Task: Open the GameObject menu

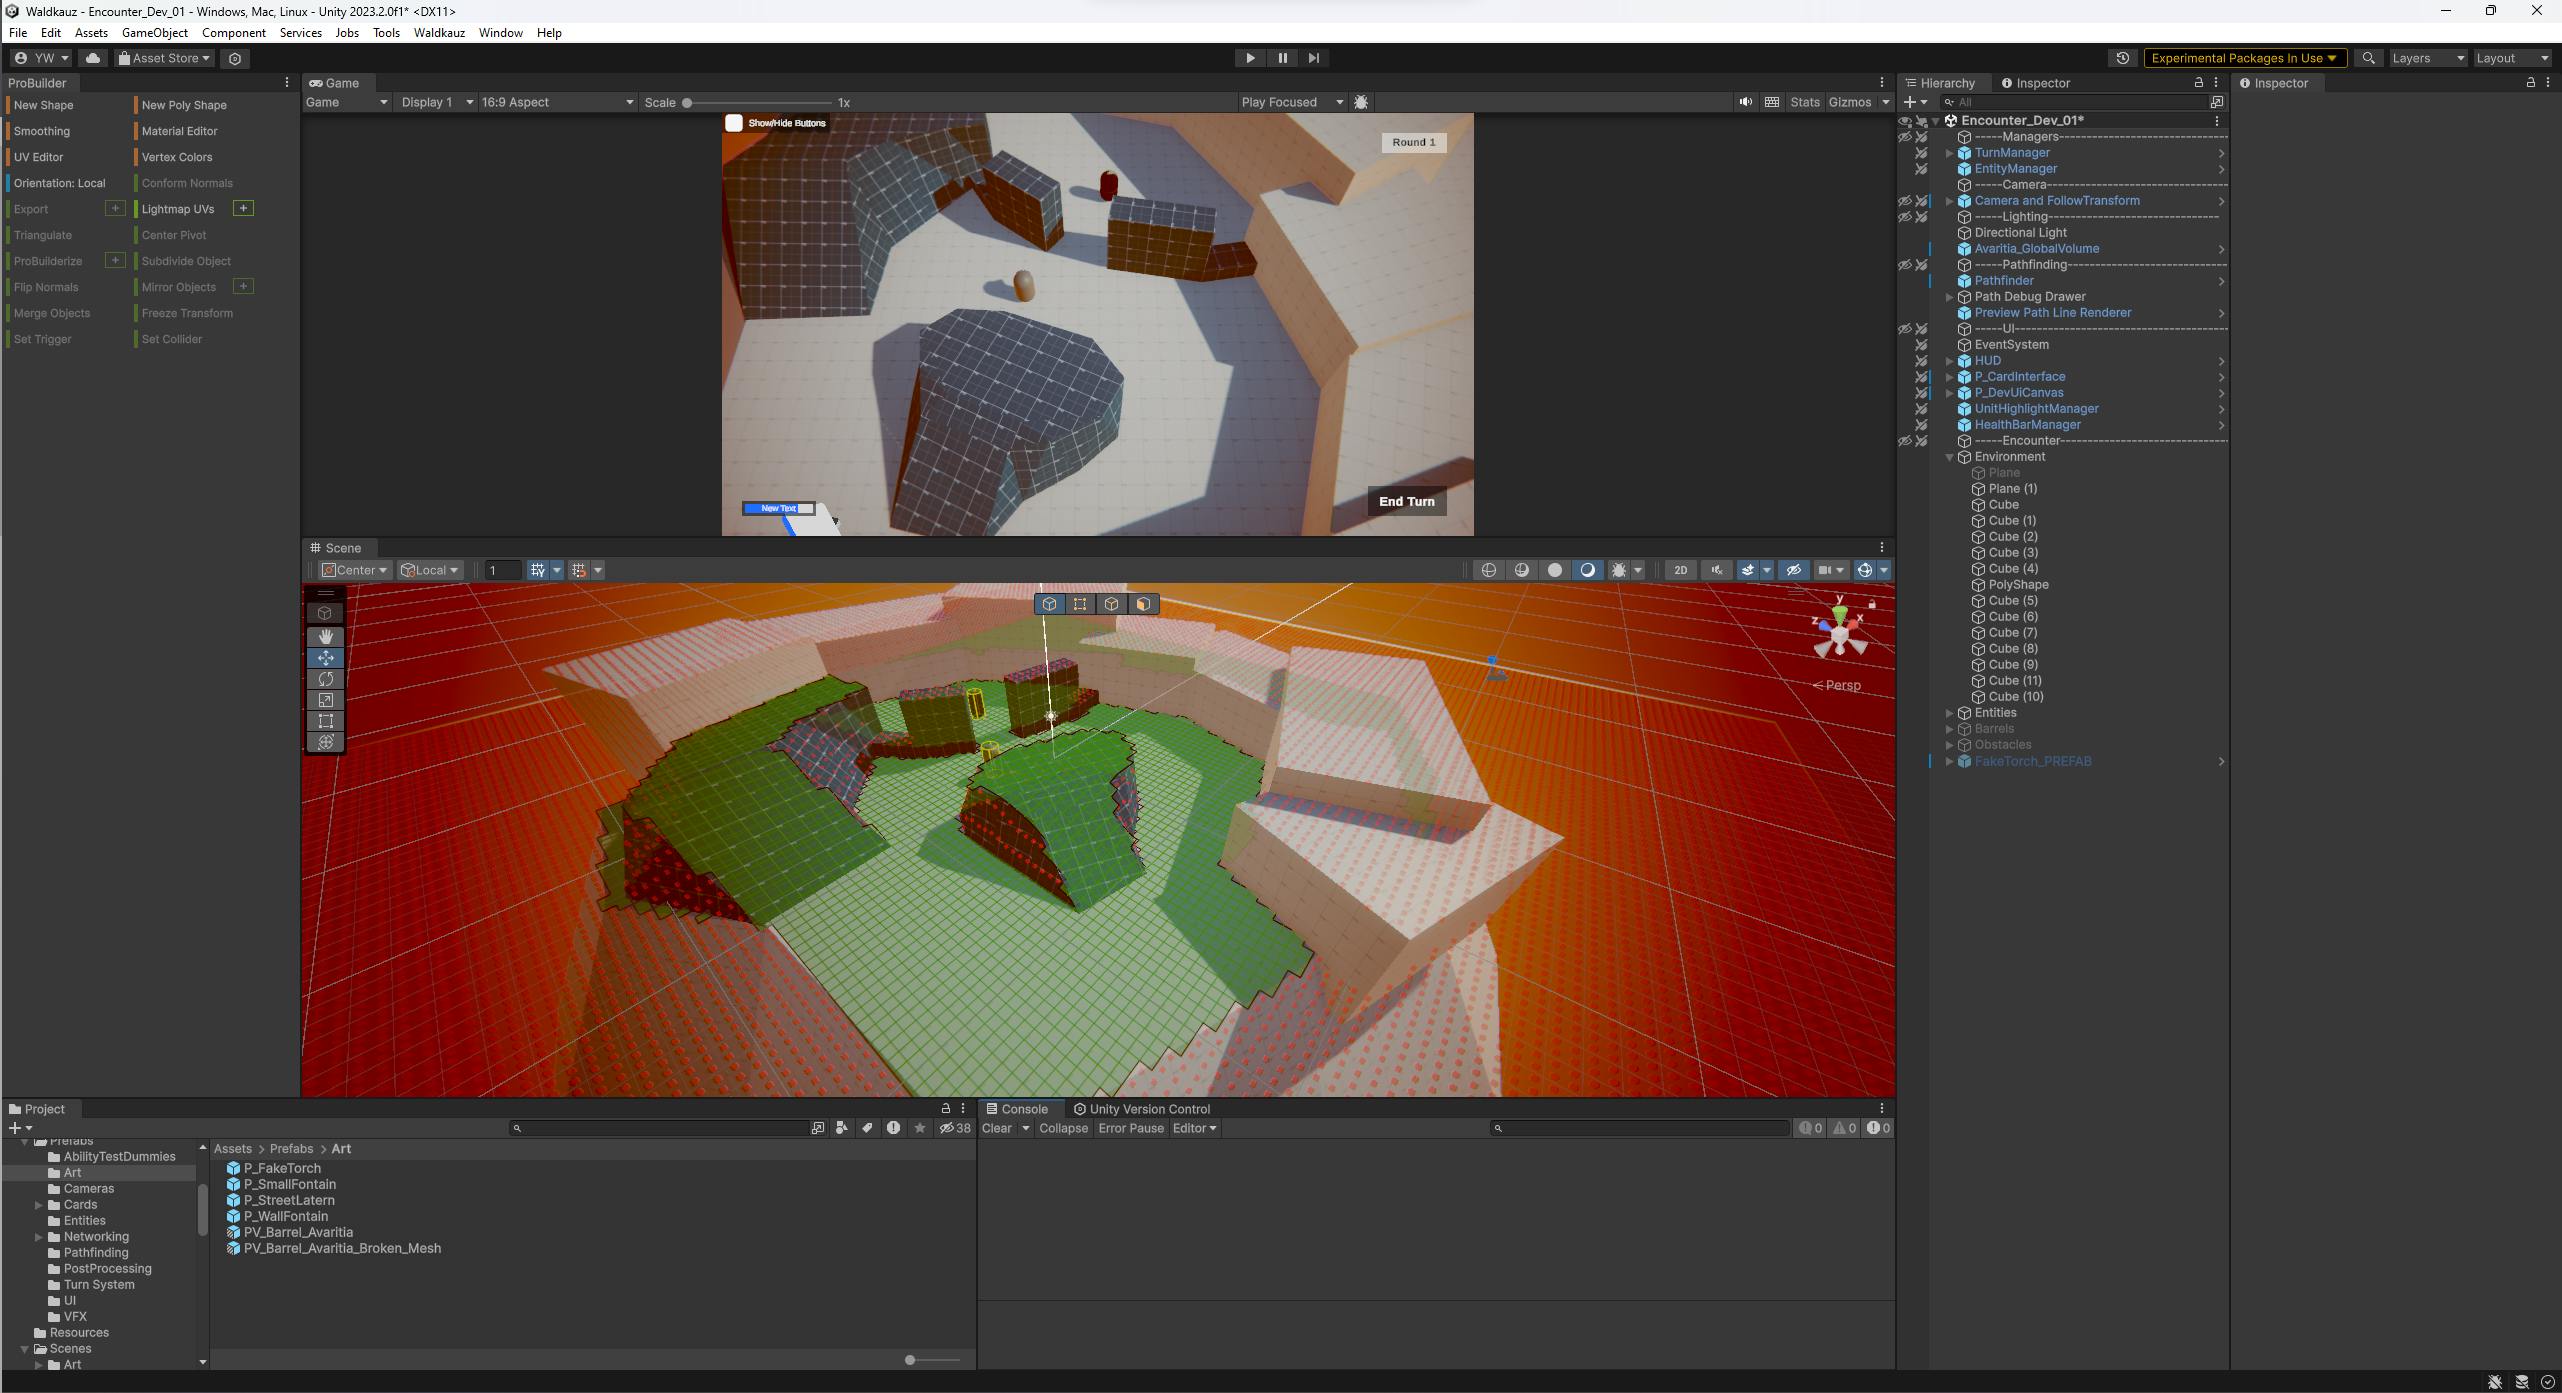Action: [x=155, y=33]
